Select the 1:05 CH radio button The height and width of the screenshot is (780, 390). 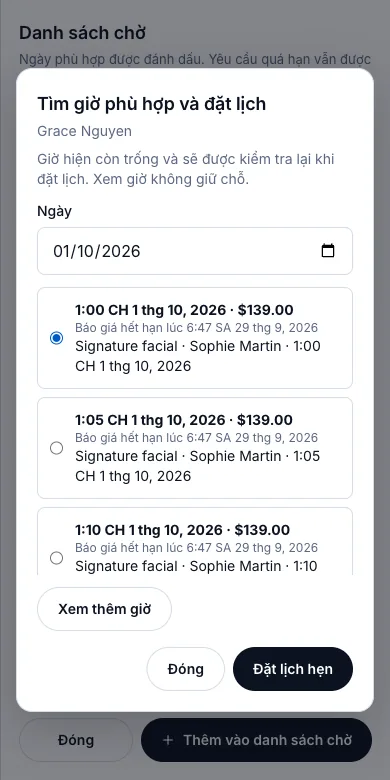pos(57,448)
